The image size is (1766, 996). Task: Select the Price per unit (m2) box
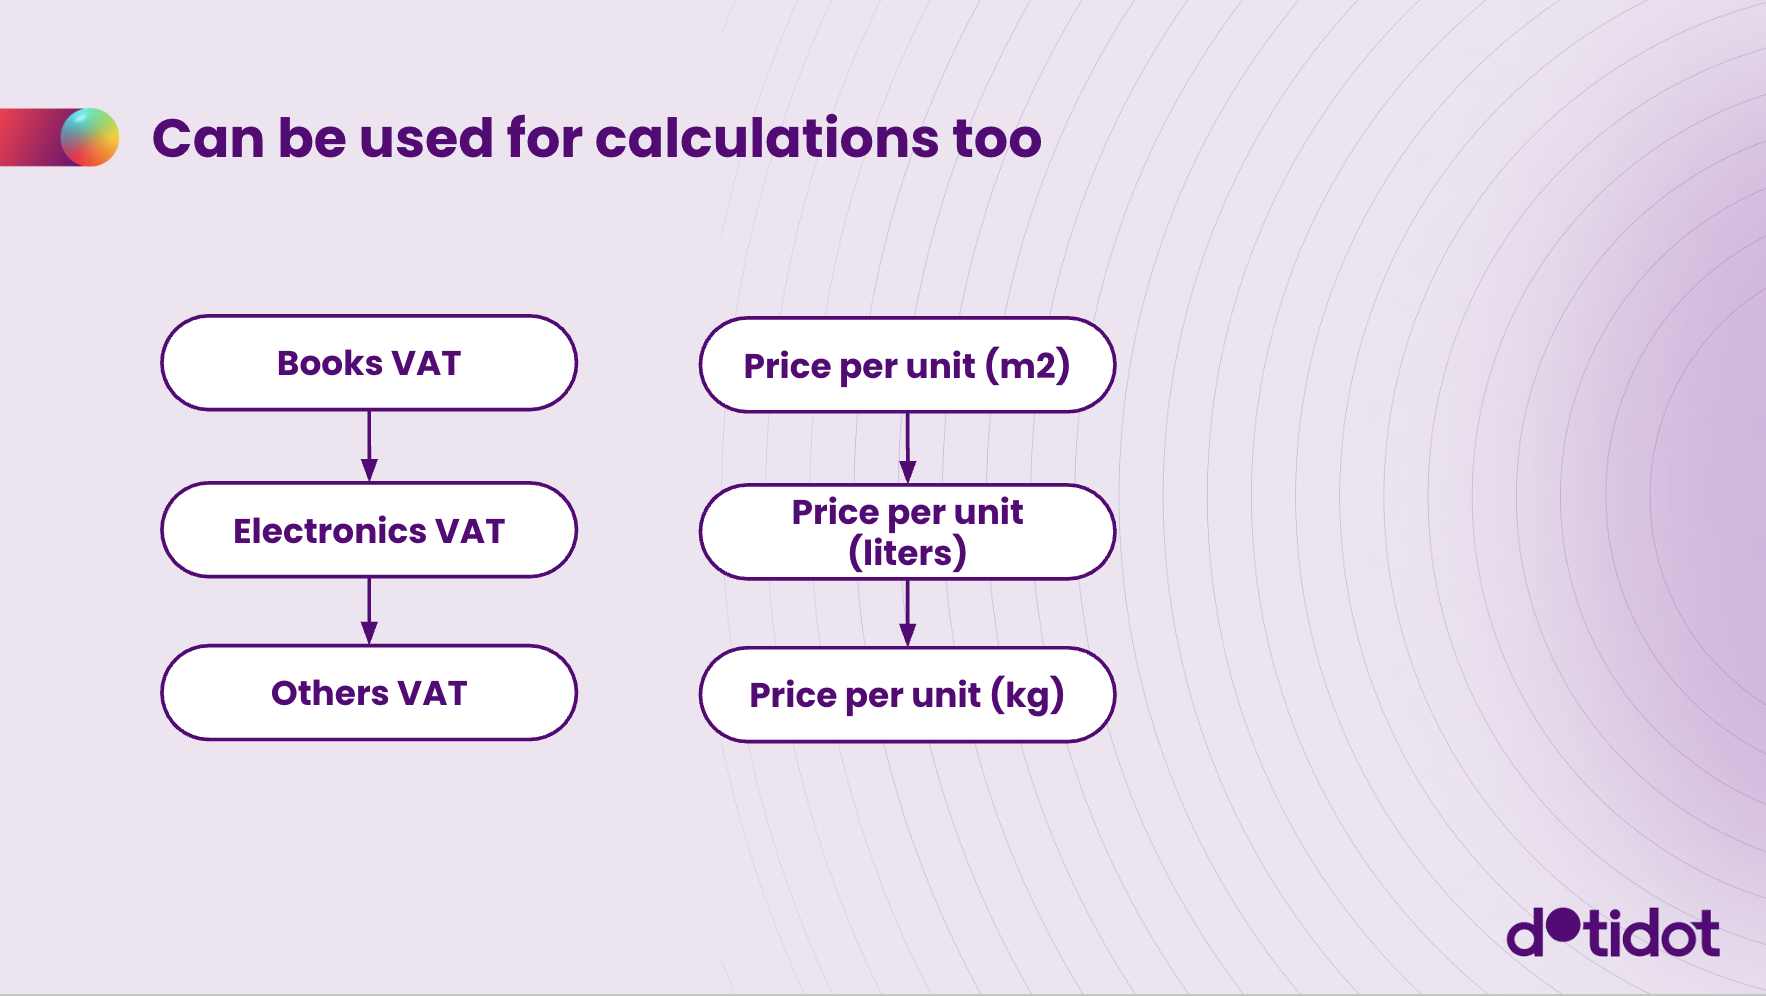point(907,365)
